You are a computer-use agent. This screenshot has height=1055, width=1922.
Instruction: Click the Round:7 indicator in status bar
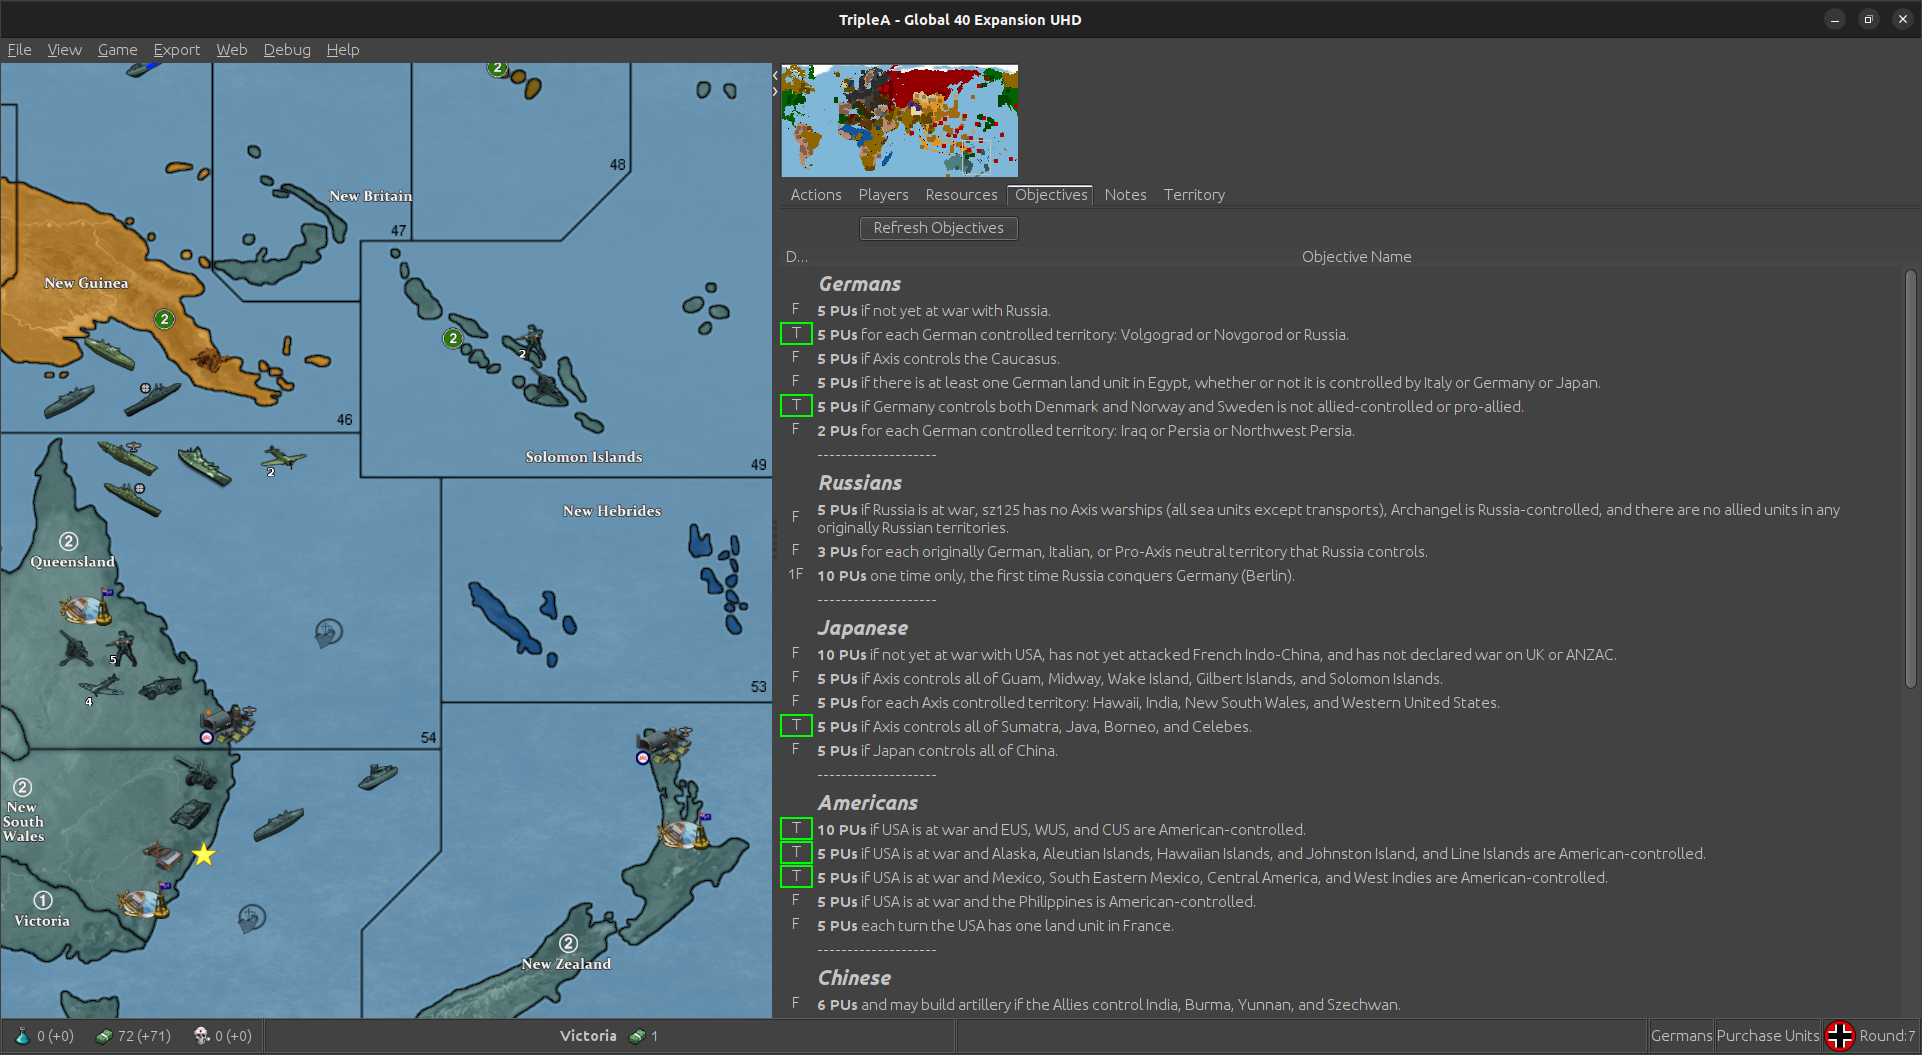tap(1887, 1036)
